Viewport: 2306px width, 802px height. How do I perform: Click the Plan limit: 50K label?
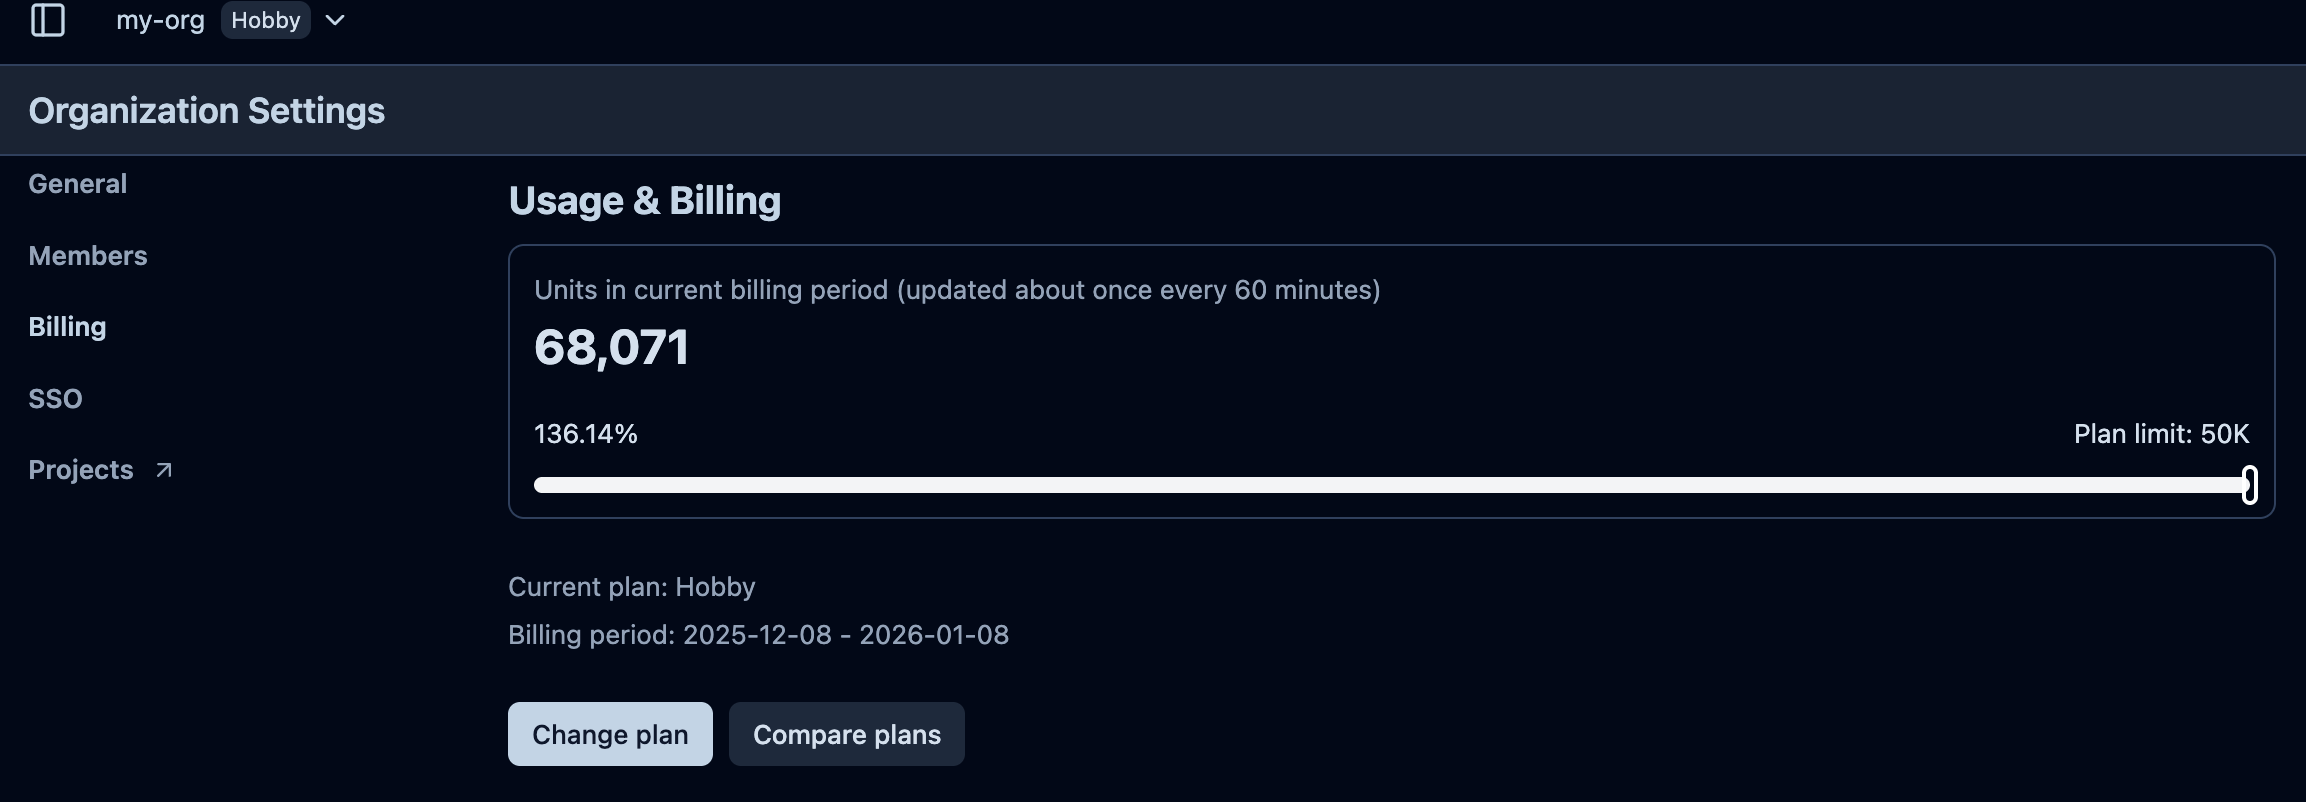2161,434
